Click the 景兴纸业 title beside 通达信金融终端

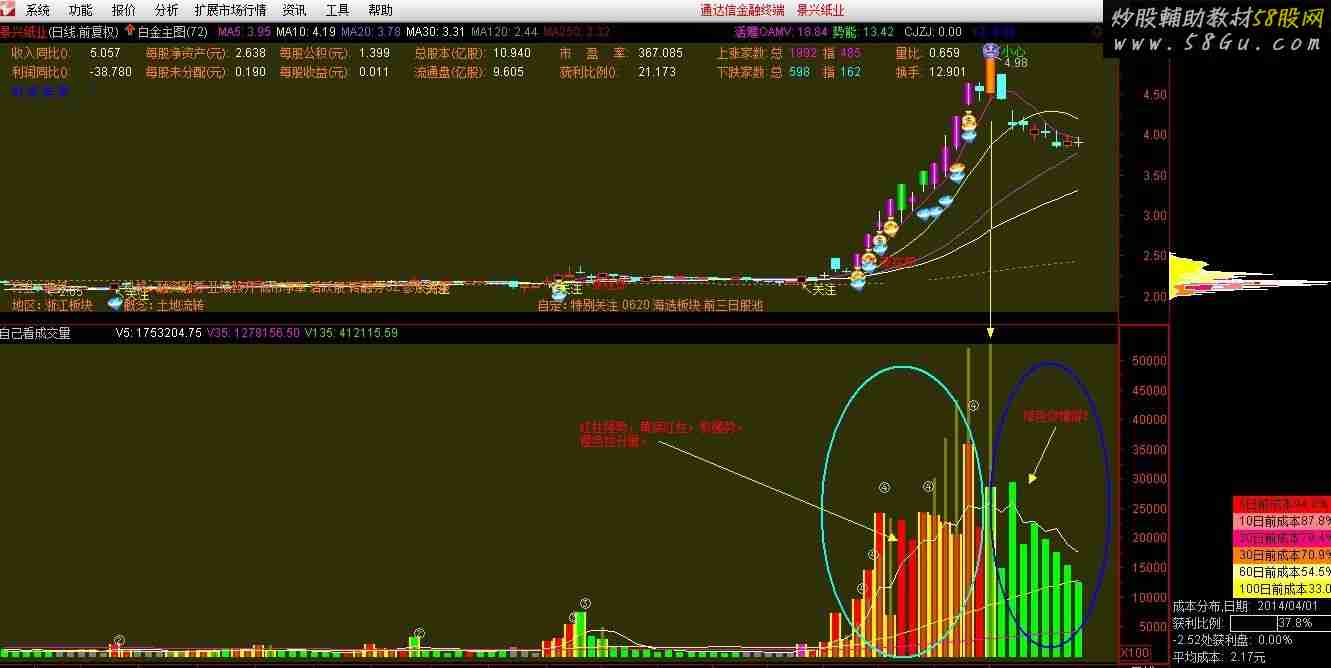(820, 10)
